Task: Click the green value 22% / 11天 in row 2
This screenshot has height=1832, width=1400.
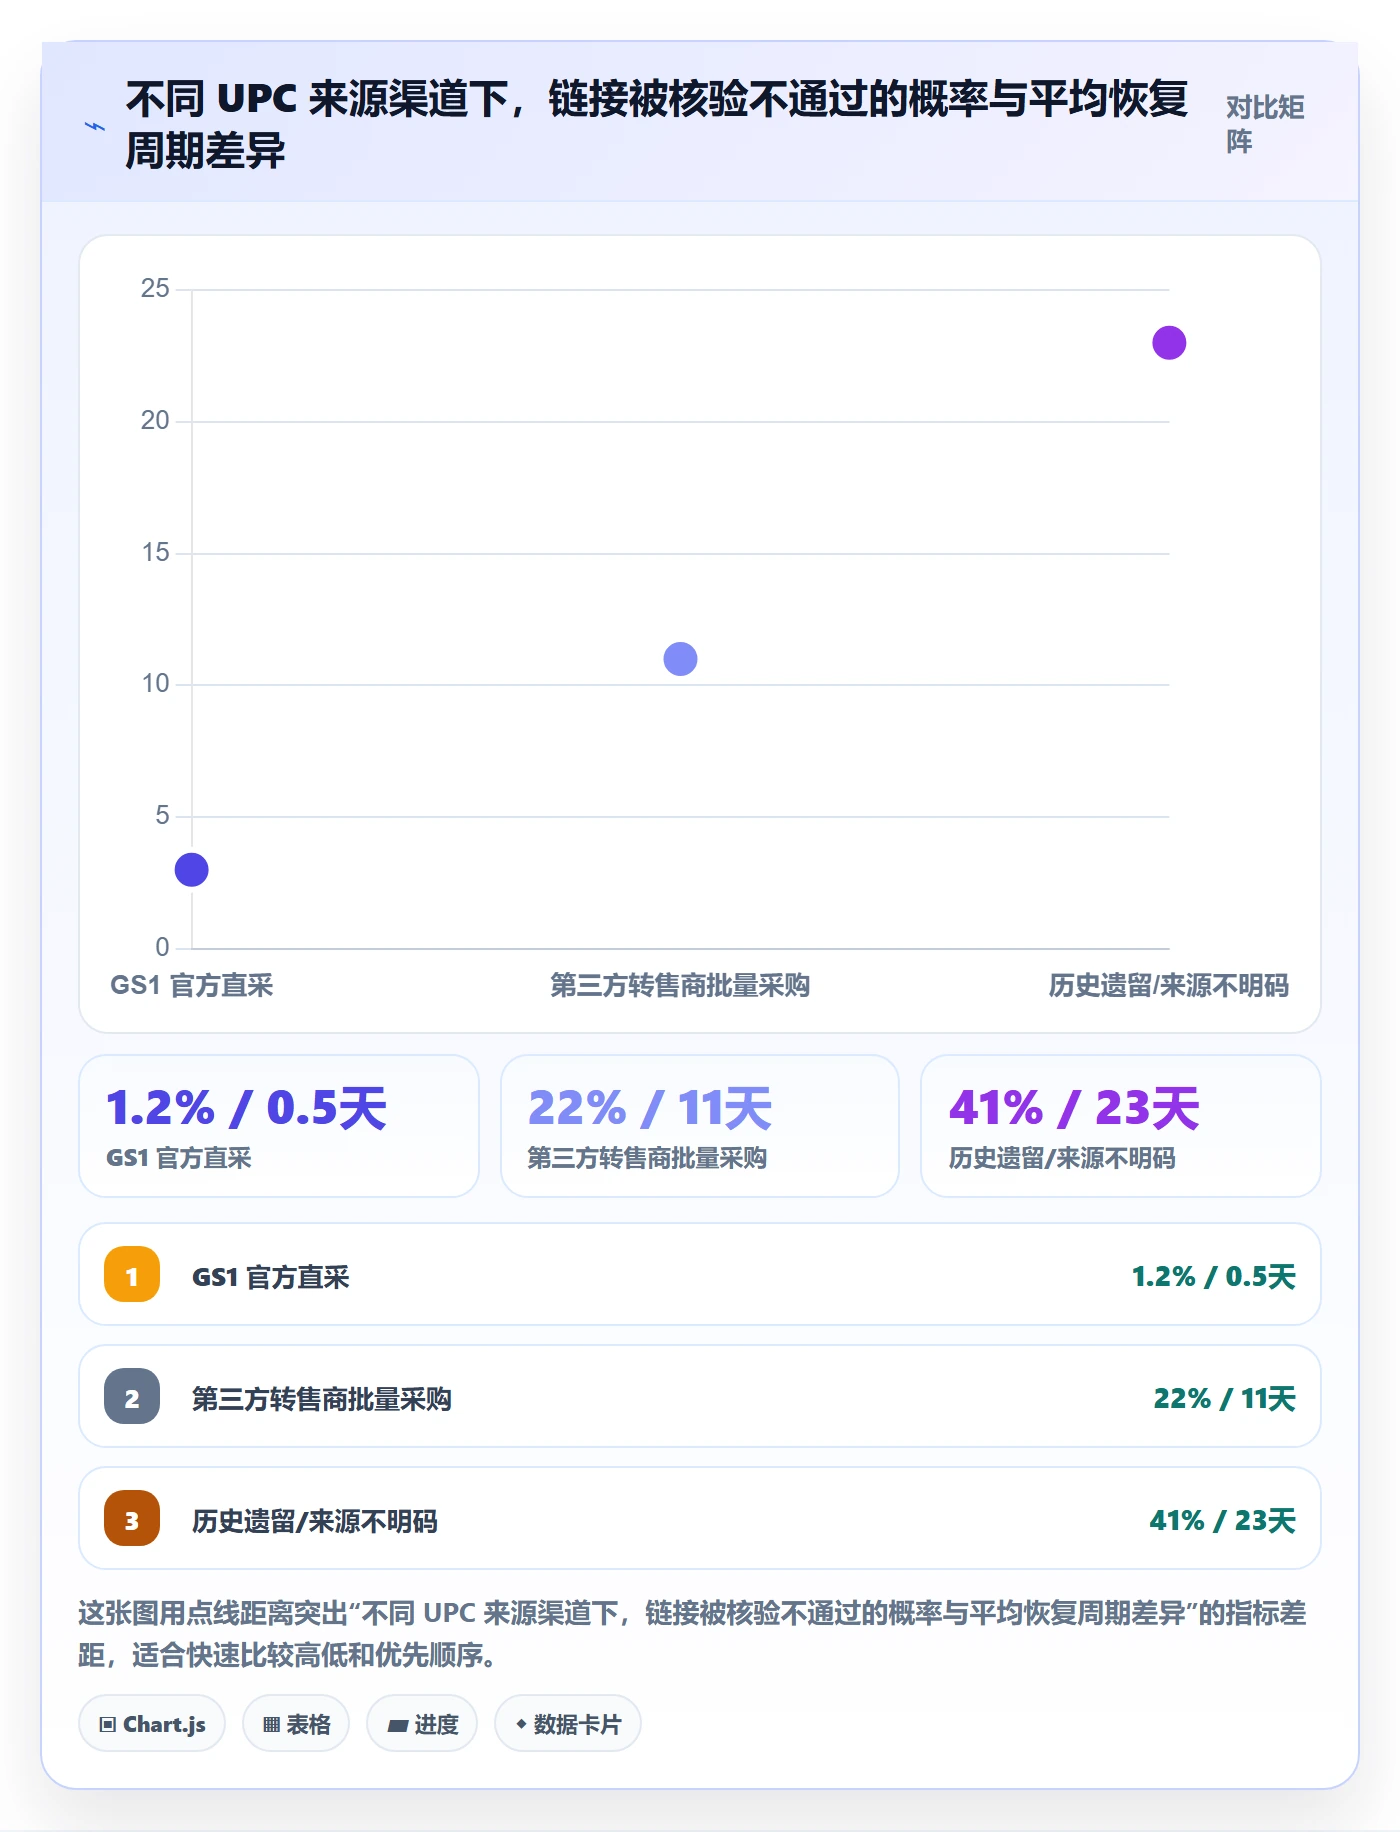Action: click(x=1224, y=1398)
